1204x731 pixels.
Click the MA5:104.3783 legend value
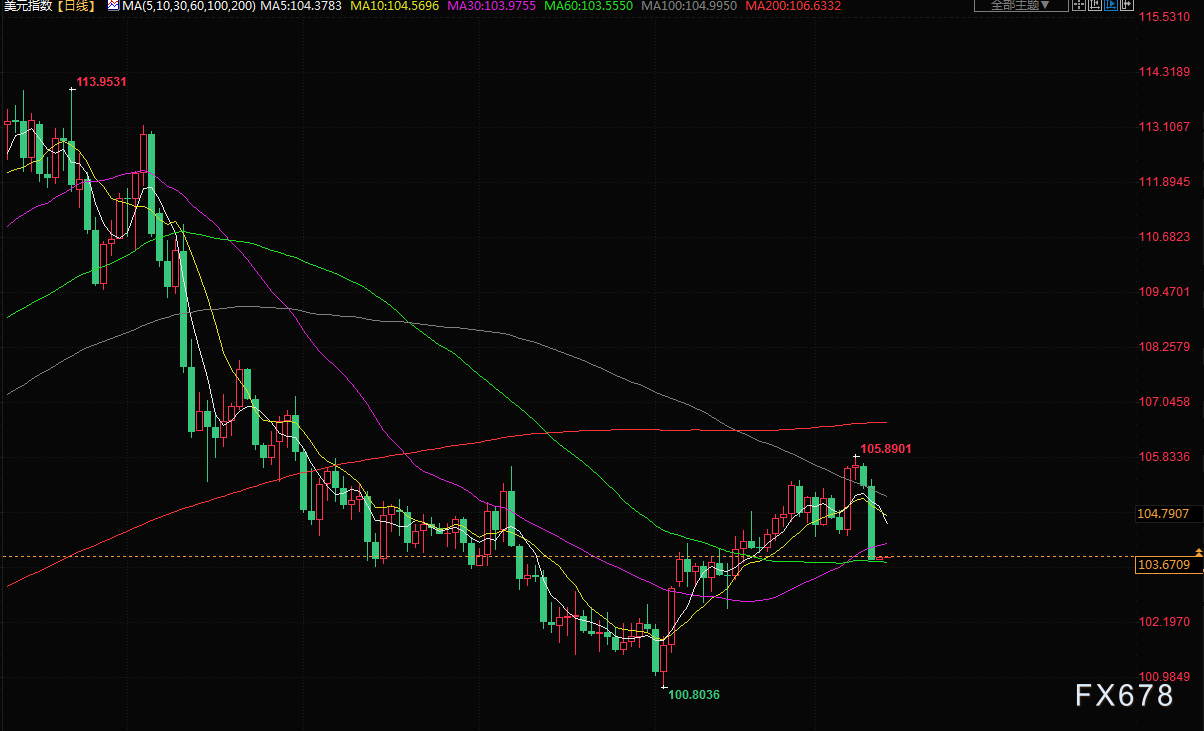tap(301, 6)
